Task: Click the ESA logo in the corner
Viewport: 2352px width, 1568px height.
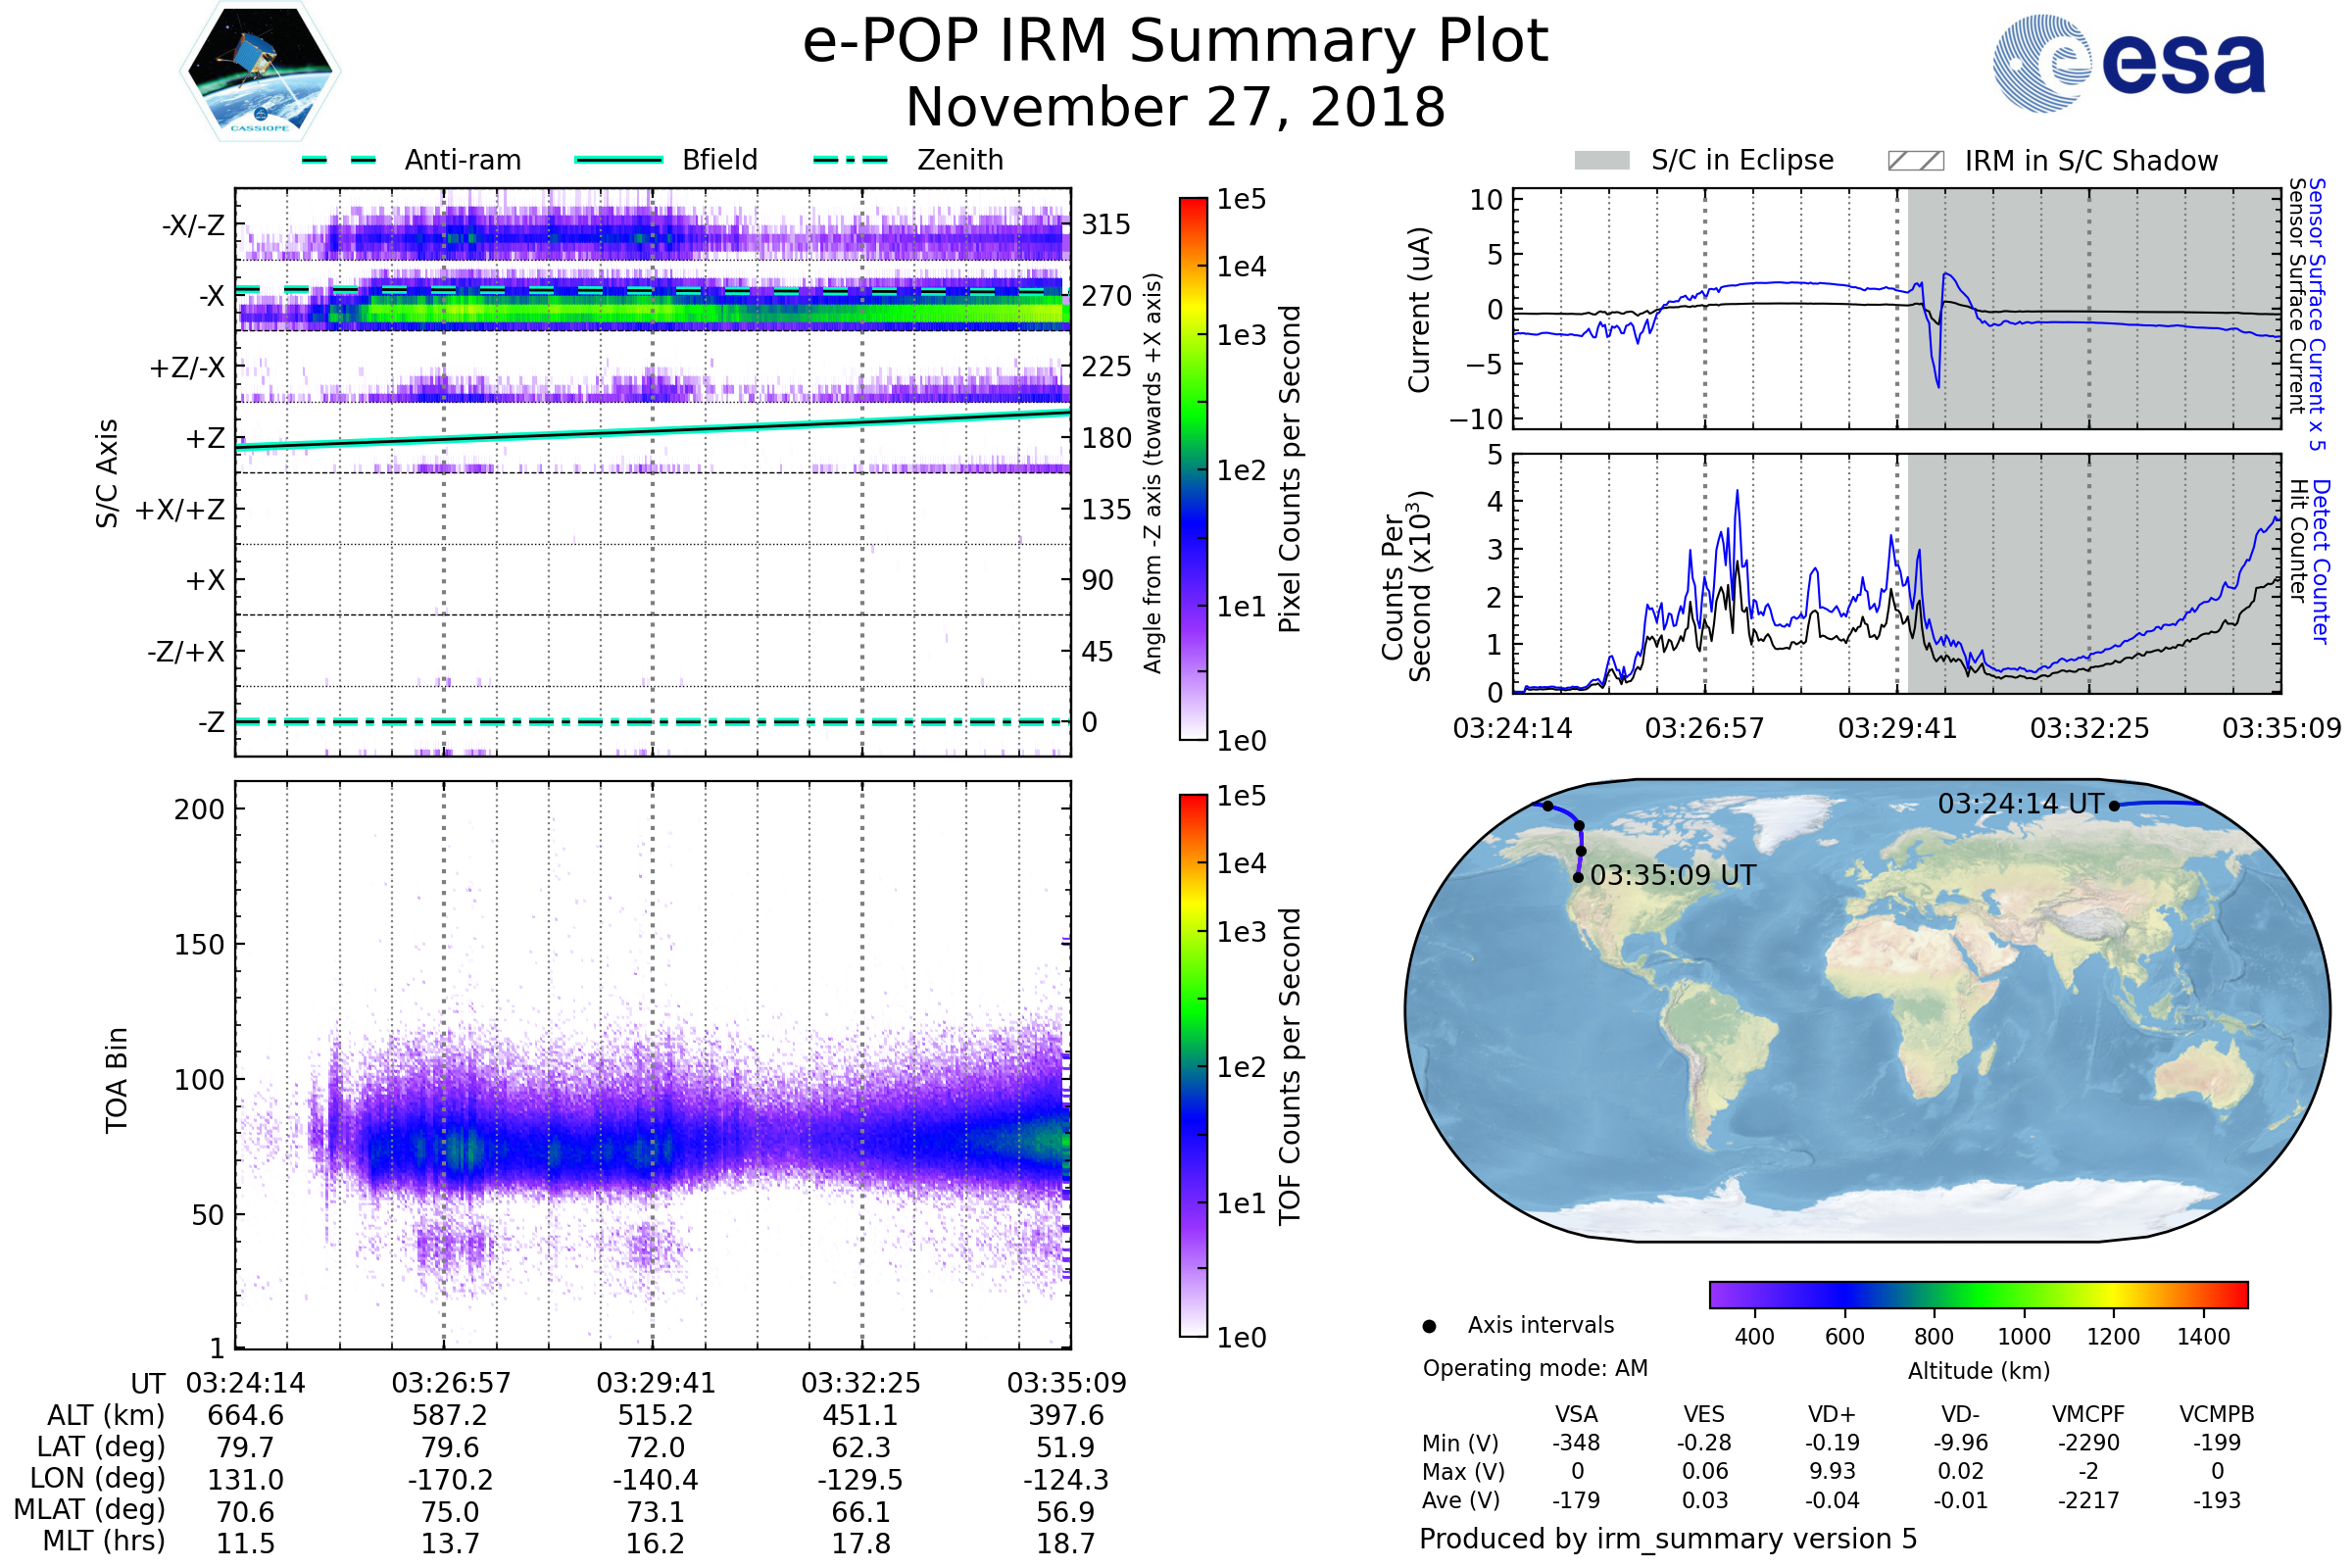Action: (2129, 63)
